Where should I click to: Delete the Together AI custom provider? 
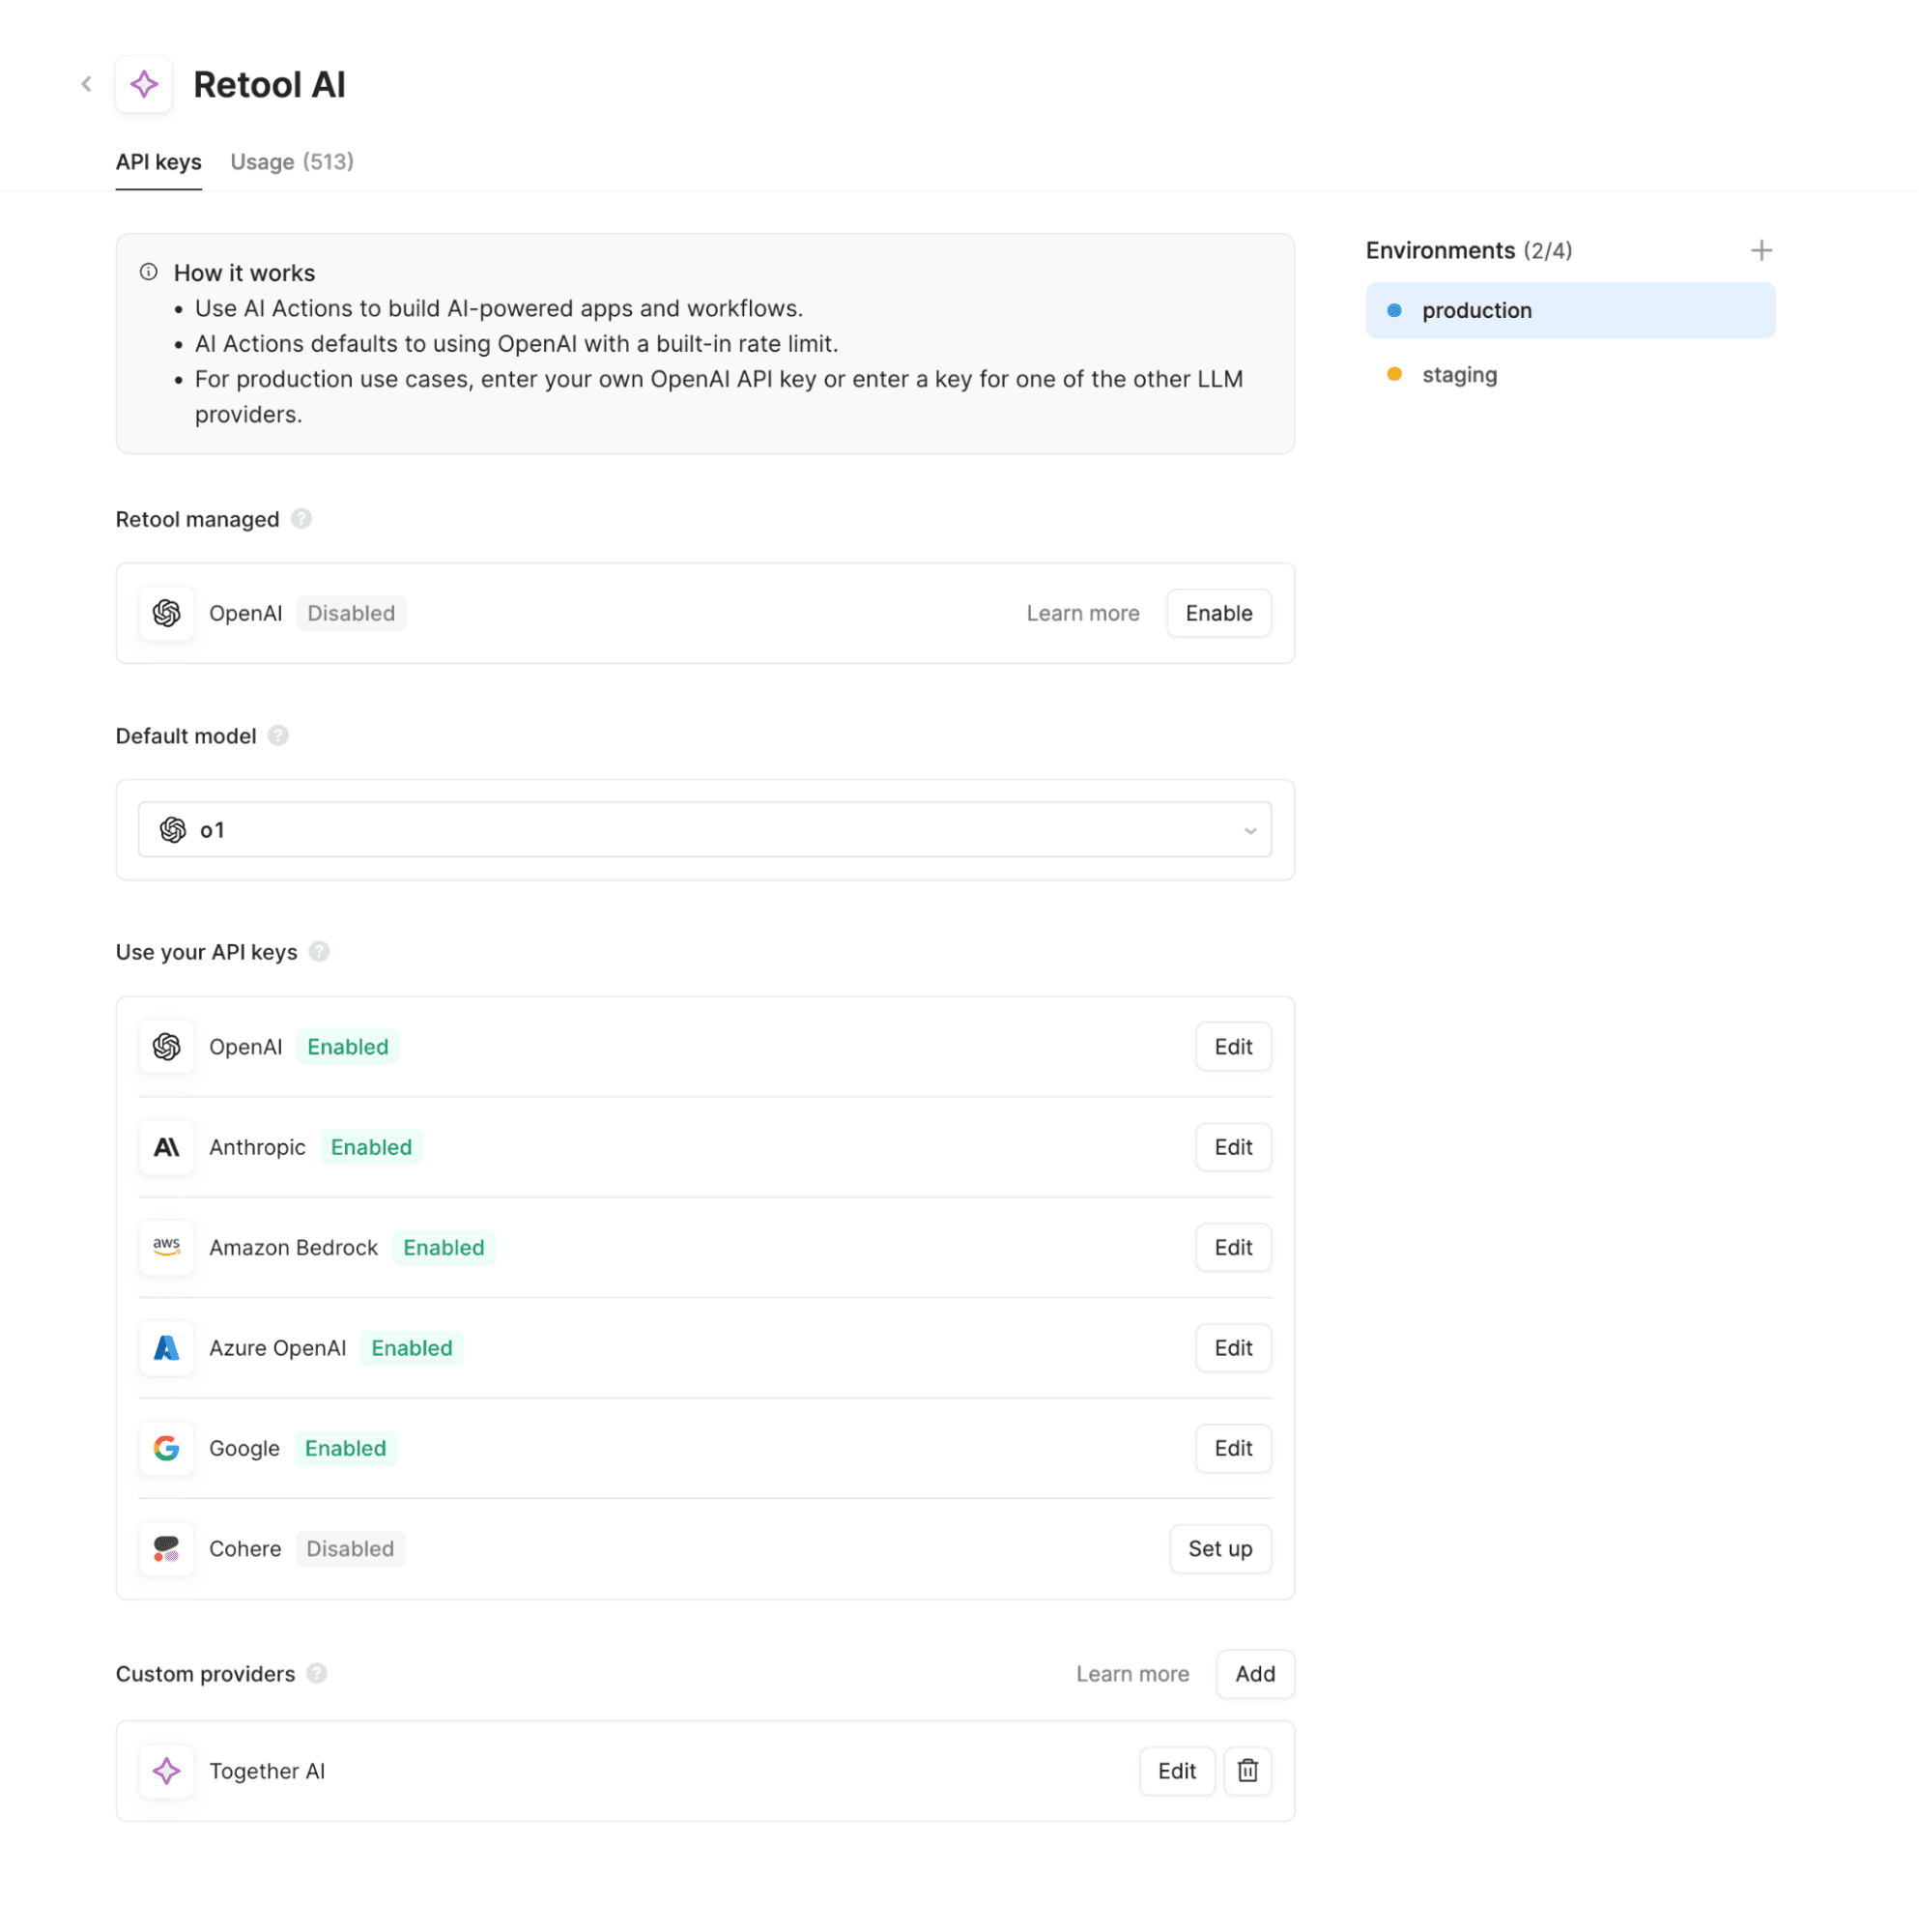(x=1247, y=1771)
